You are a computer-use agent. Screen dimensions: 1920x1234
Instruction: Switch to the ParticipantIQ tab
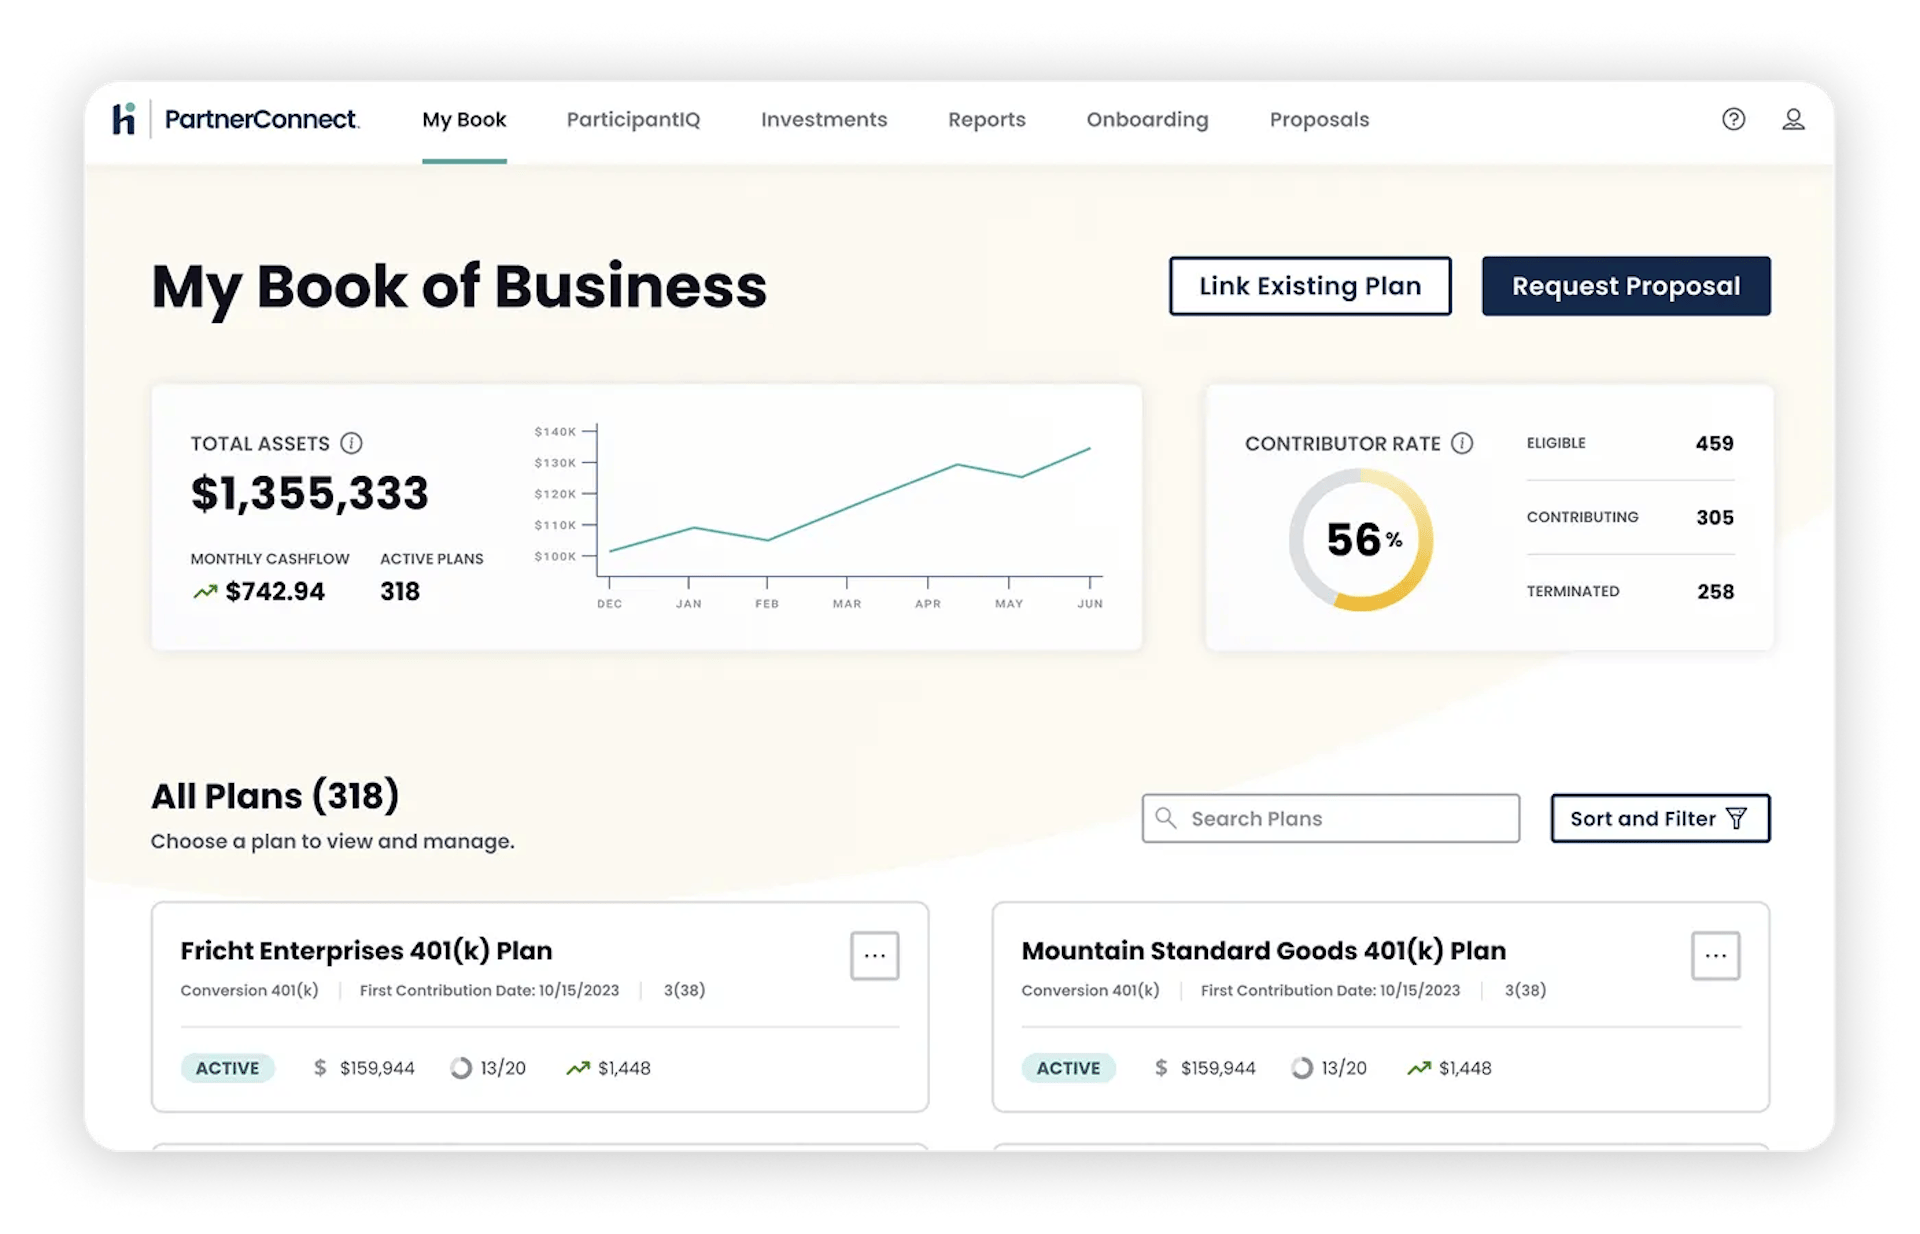pos(633,120)
